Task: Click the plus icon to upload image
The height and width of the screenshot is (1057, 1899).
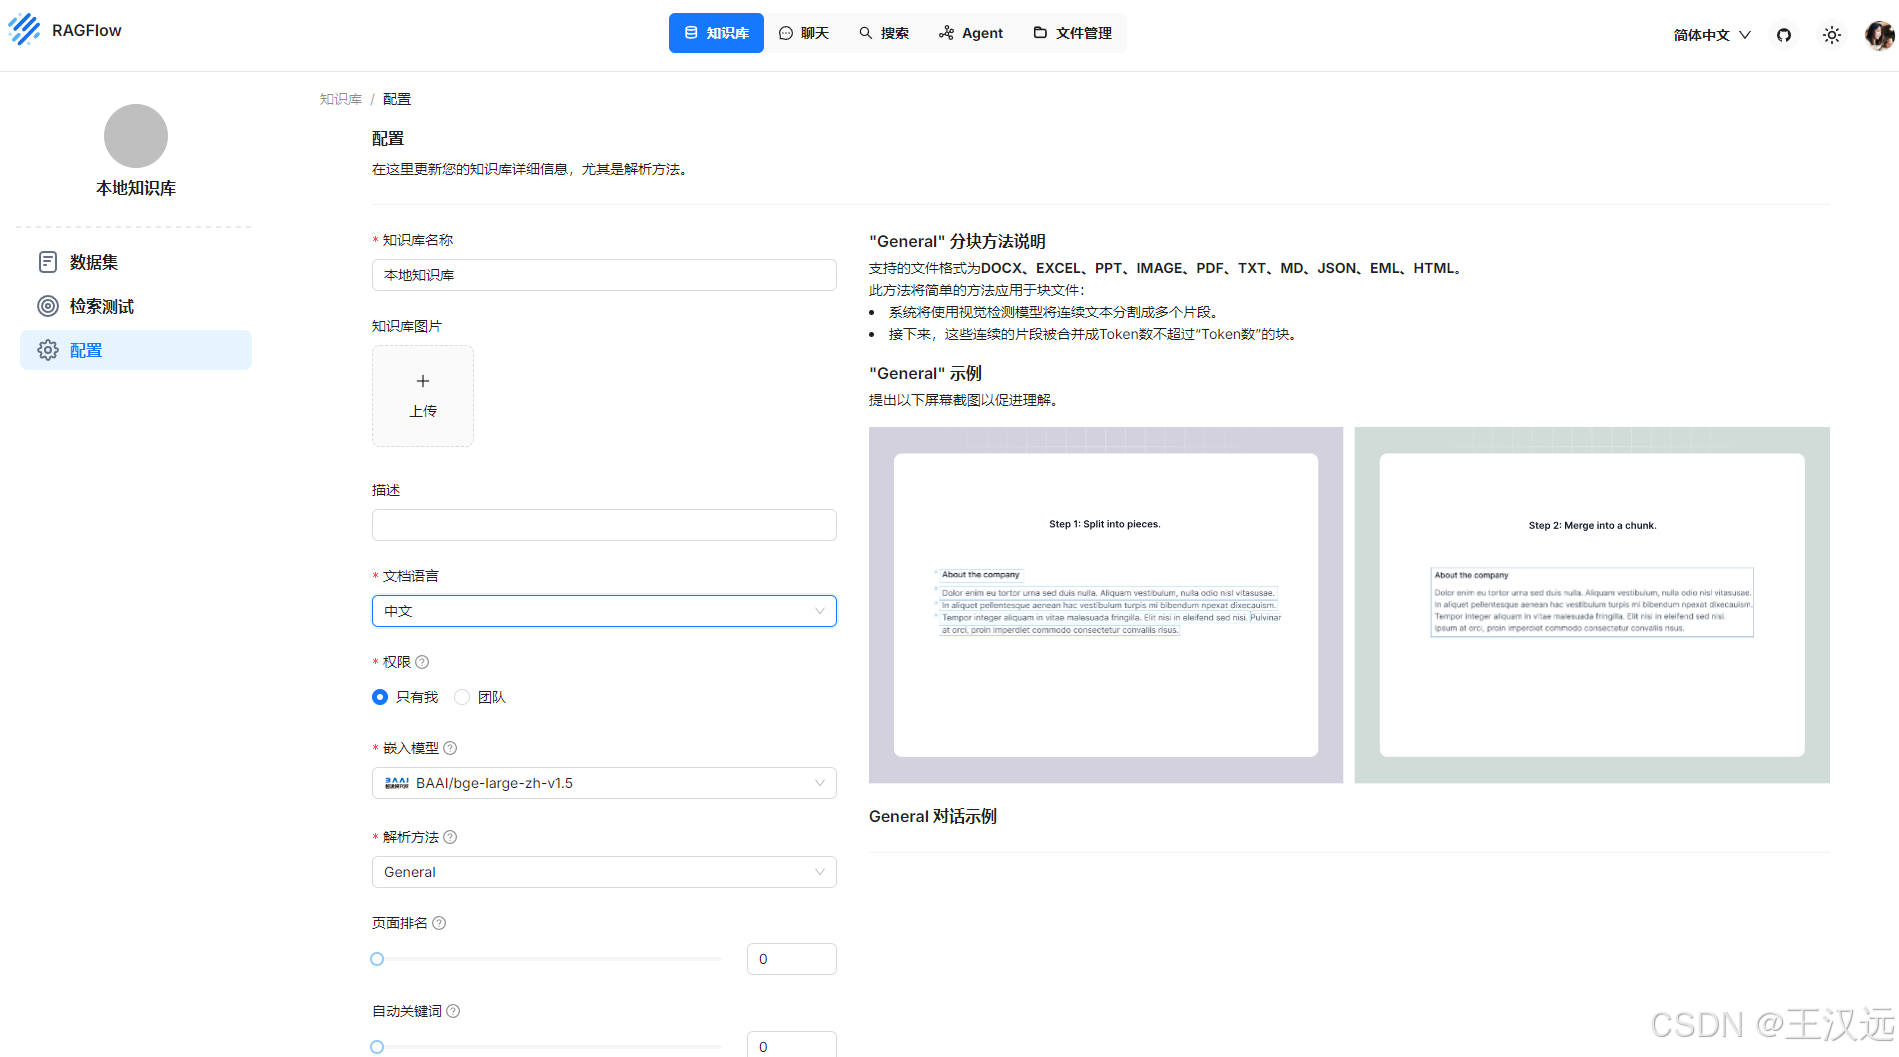Action: [423, 381]
